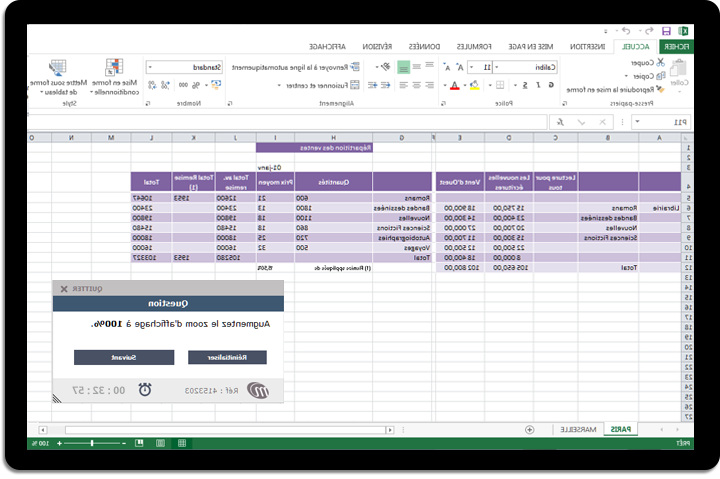The height and width of the screenshot is (479, 720).
Task: Open the Standard number format dropdown
Action: [150, 67]
